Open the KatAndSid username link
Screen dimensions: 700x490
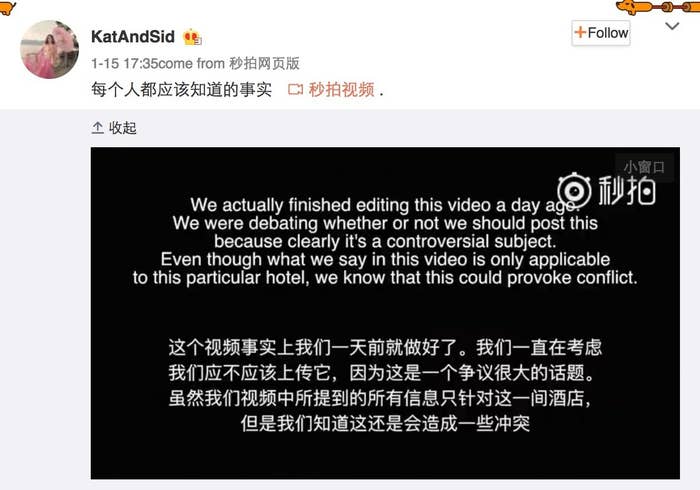pos(133,37)
